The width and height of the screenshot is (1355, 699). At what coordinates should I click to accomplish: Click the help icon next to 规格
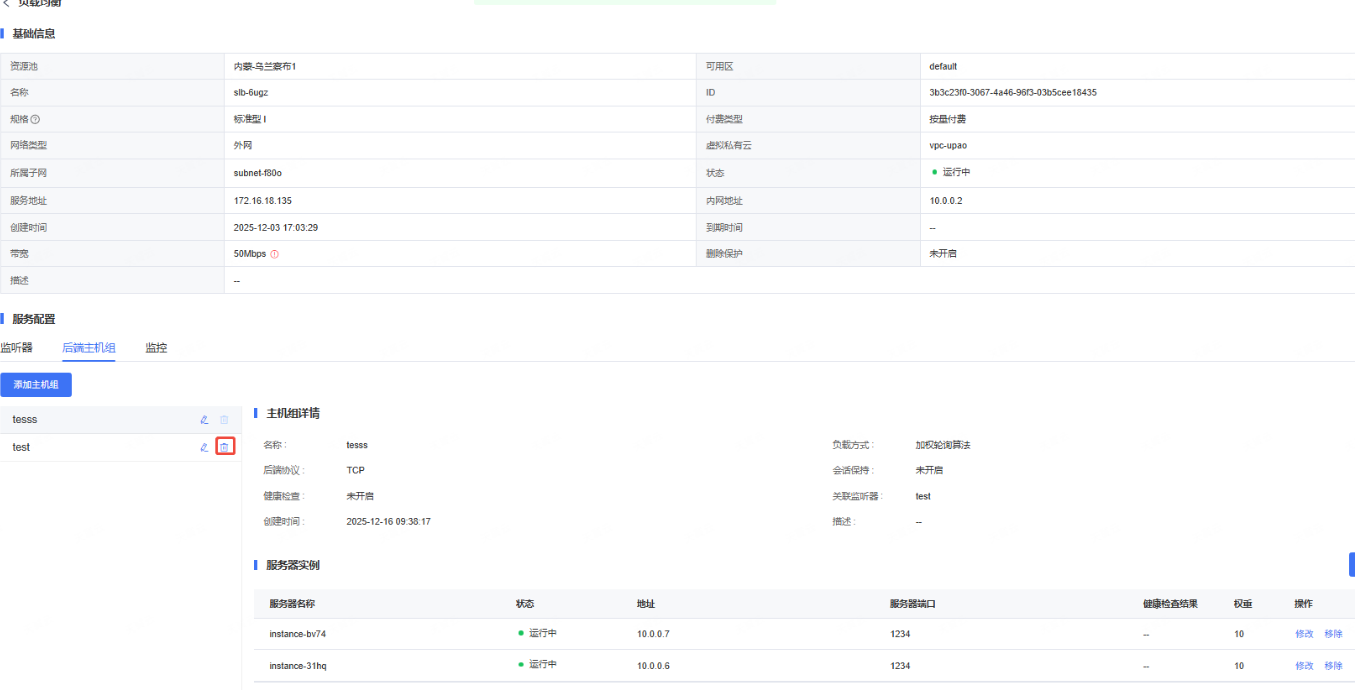[x=35, y=119]
